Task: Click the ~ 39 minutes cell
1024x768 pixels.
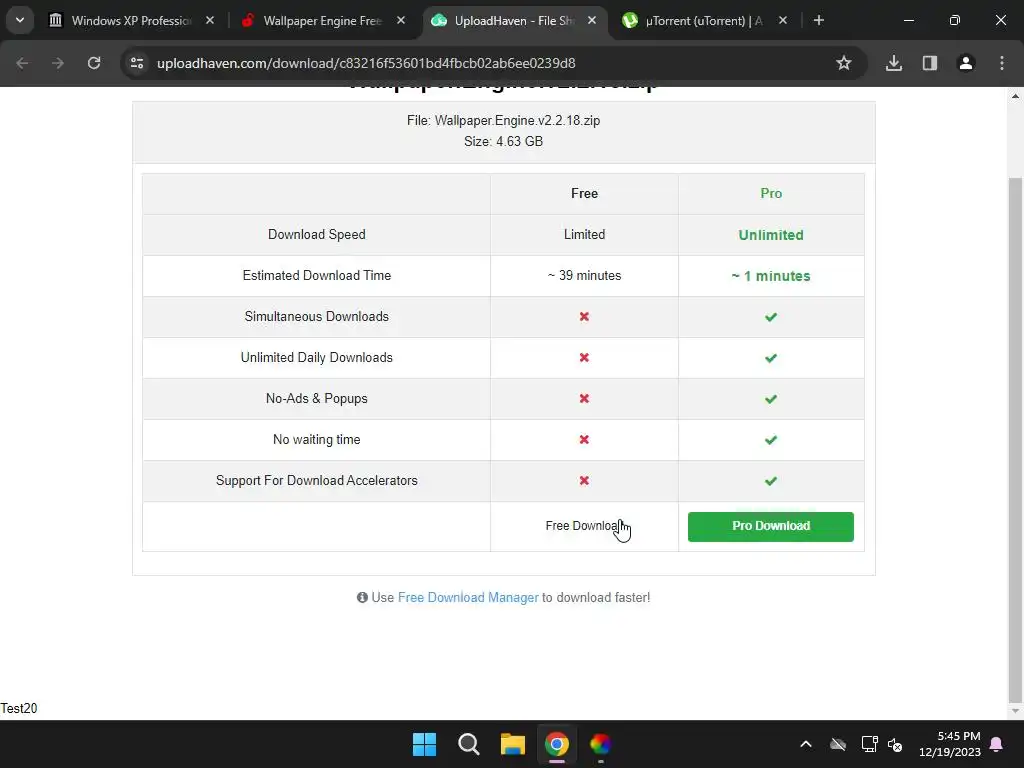Action: [x=584, y=276]
